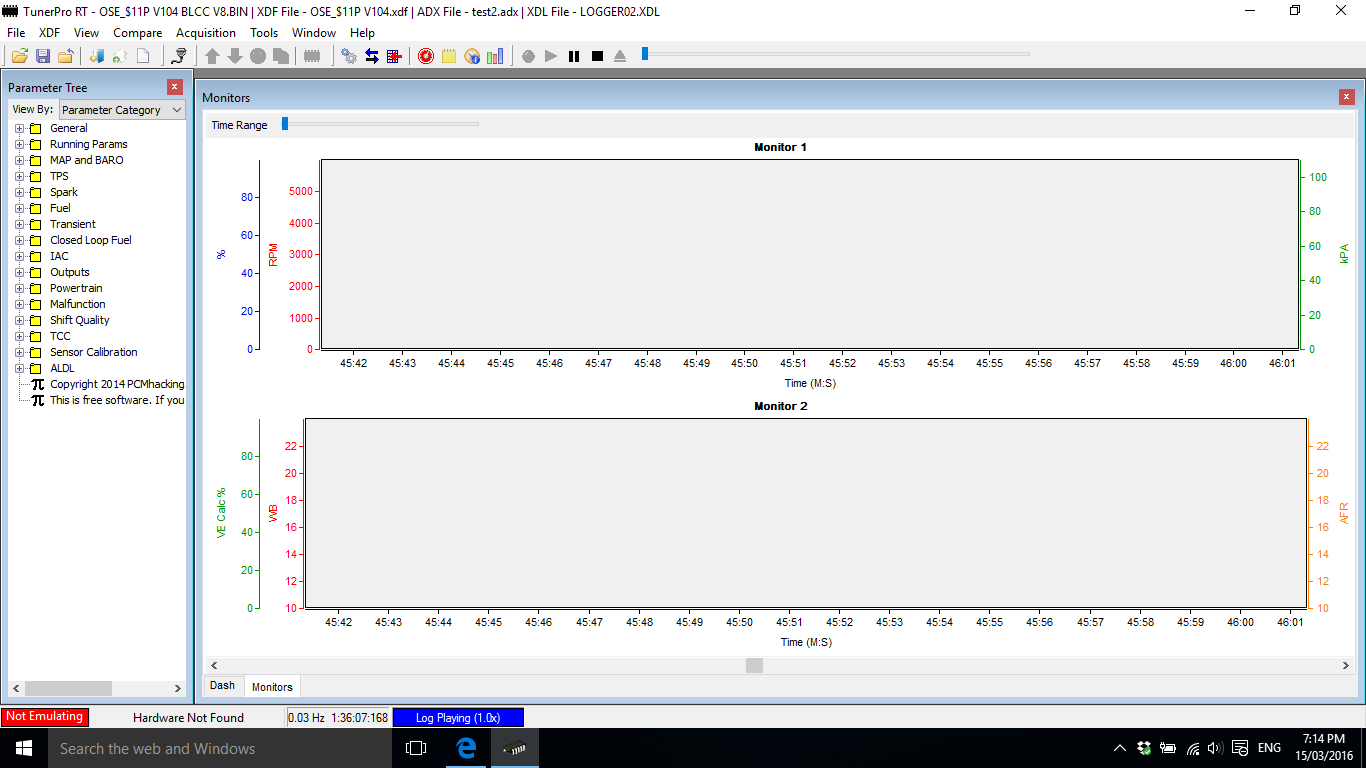Close the Parameter Tree panel

(x=175, y=87)
